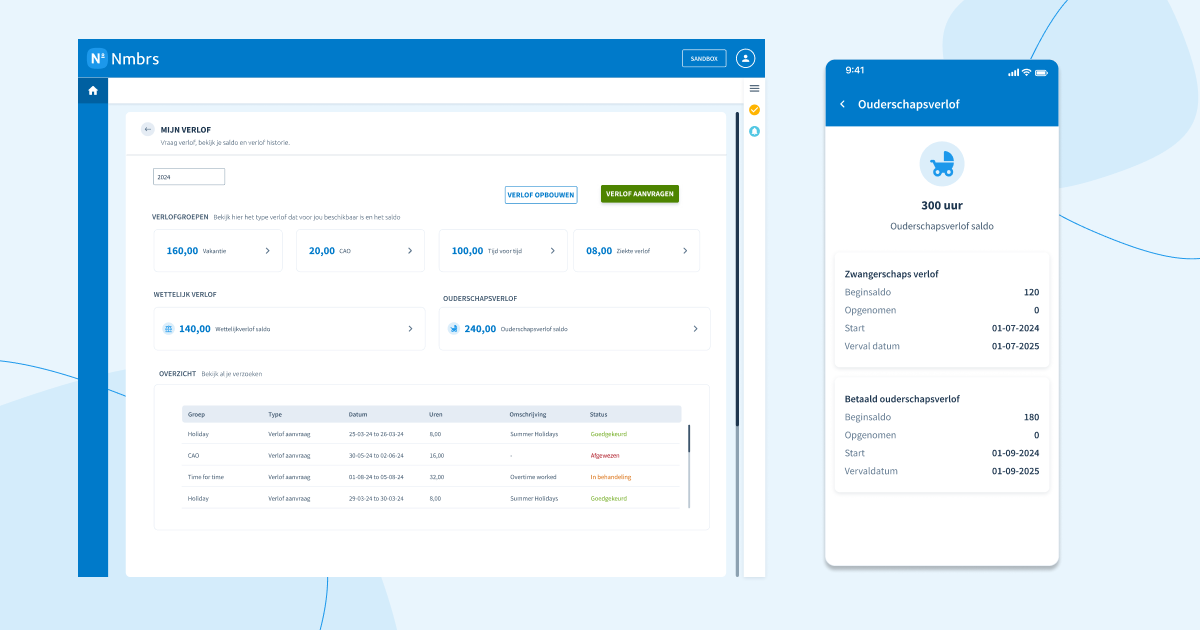
Task: Click the Afgewezen status in CAO row
Action: coord(606,455)
